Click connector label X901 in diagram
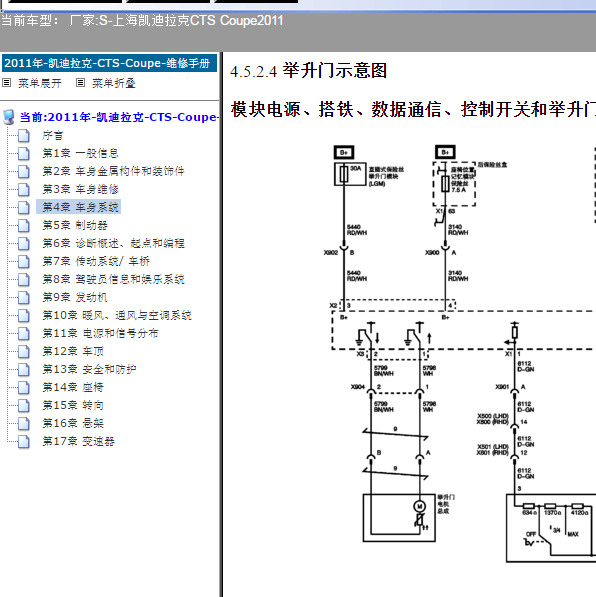The height and width of the screenshot is (597, 596). click(502, 387)
